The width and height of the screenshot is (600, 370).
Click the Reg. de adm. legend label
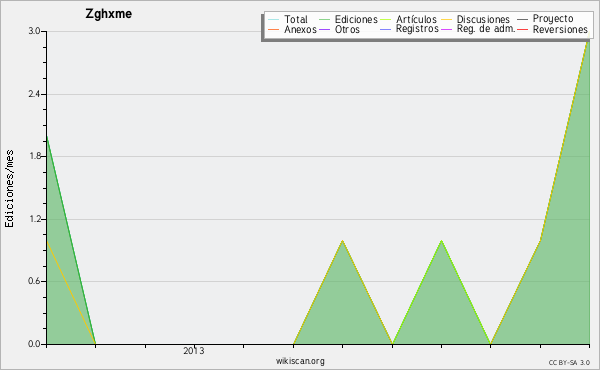(486, 29)
